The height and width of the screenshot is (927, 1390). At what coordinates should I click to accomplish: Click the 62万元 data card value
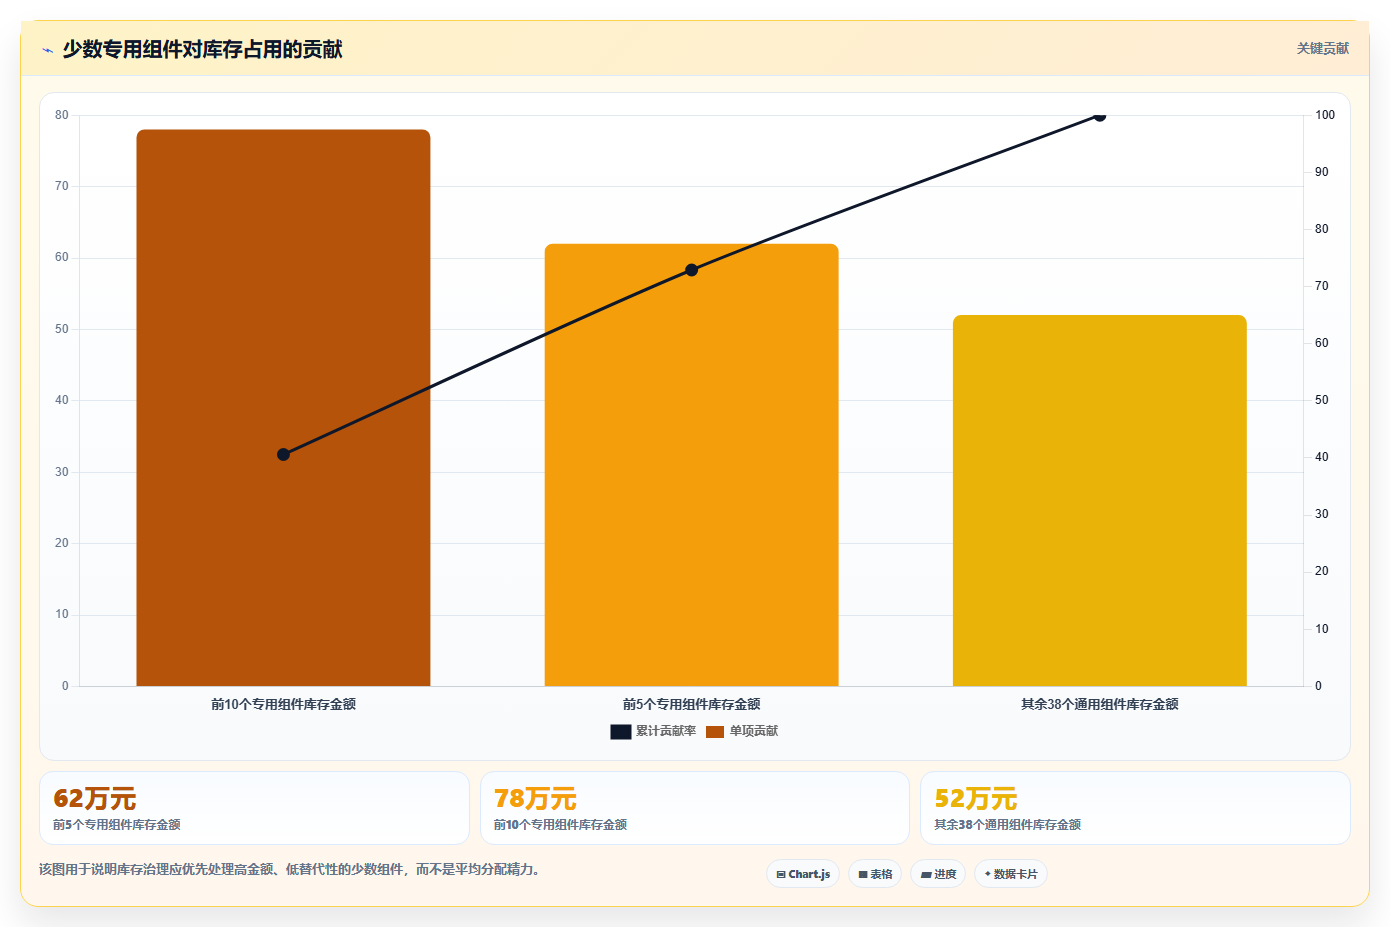pyautogui.click(x=94, y=799)
